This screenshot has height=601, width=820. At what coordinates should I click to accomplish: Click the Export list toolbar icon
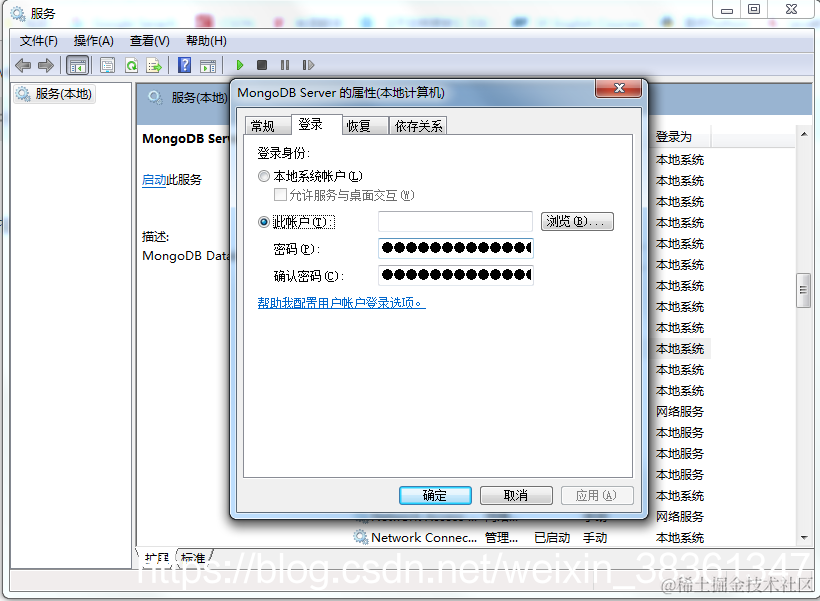point(154,65)
